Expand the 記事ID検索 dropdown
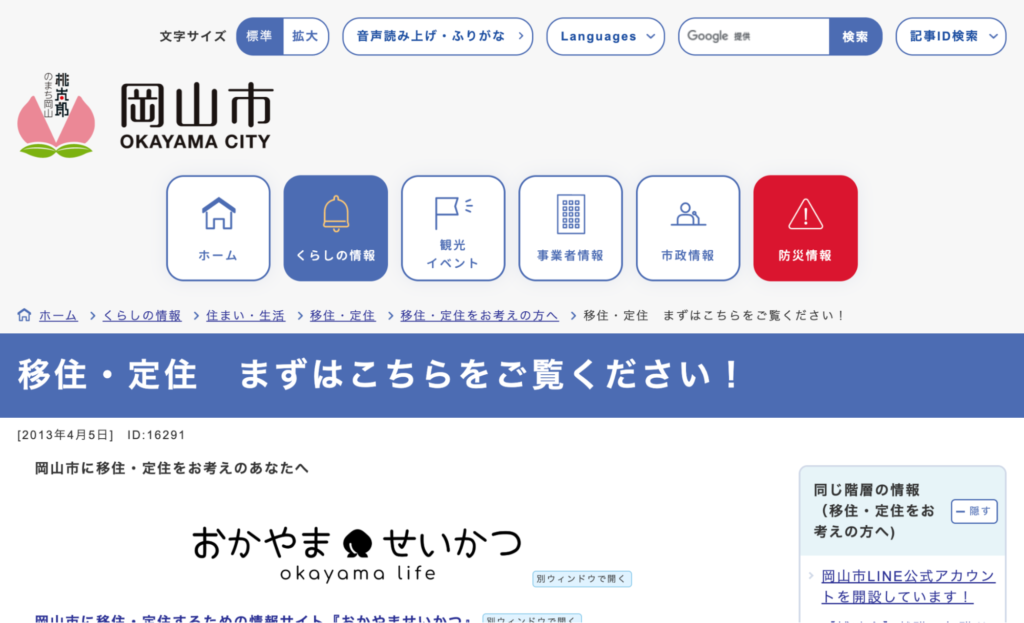Screen dimensions: 1024x623 pos(949,36)
